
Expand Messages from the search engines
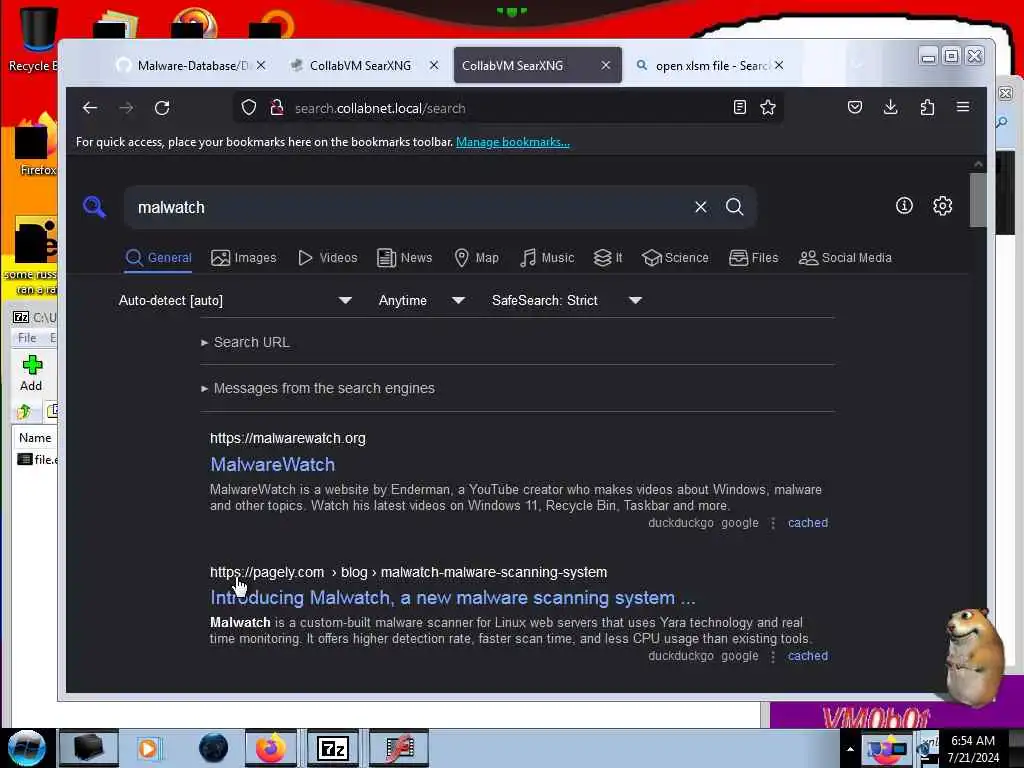click(x=318, y=388)
